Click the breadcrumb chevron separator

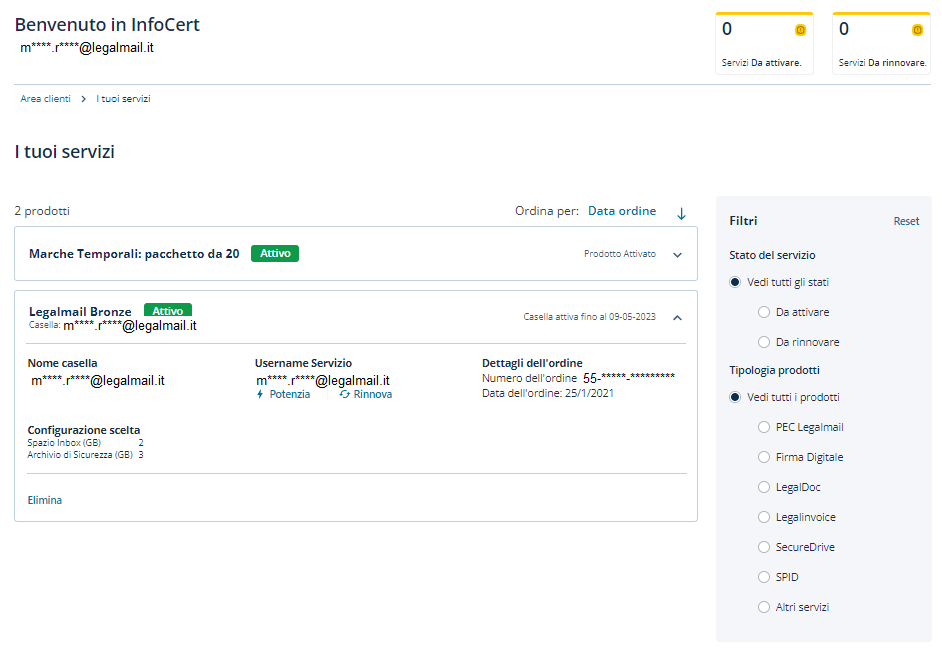point(83,99)
